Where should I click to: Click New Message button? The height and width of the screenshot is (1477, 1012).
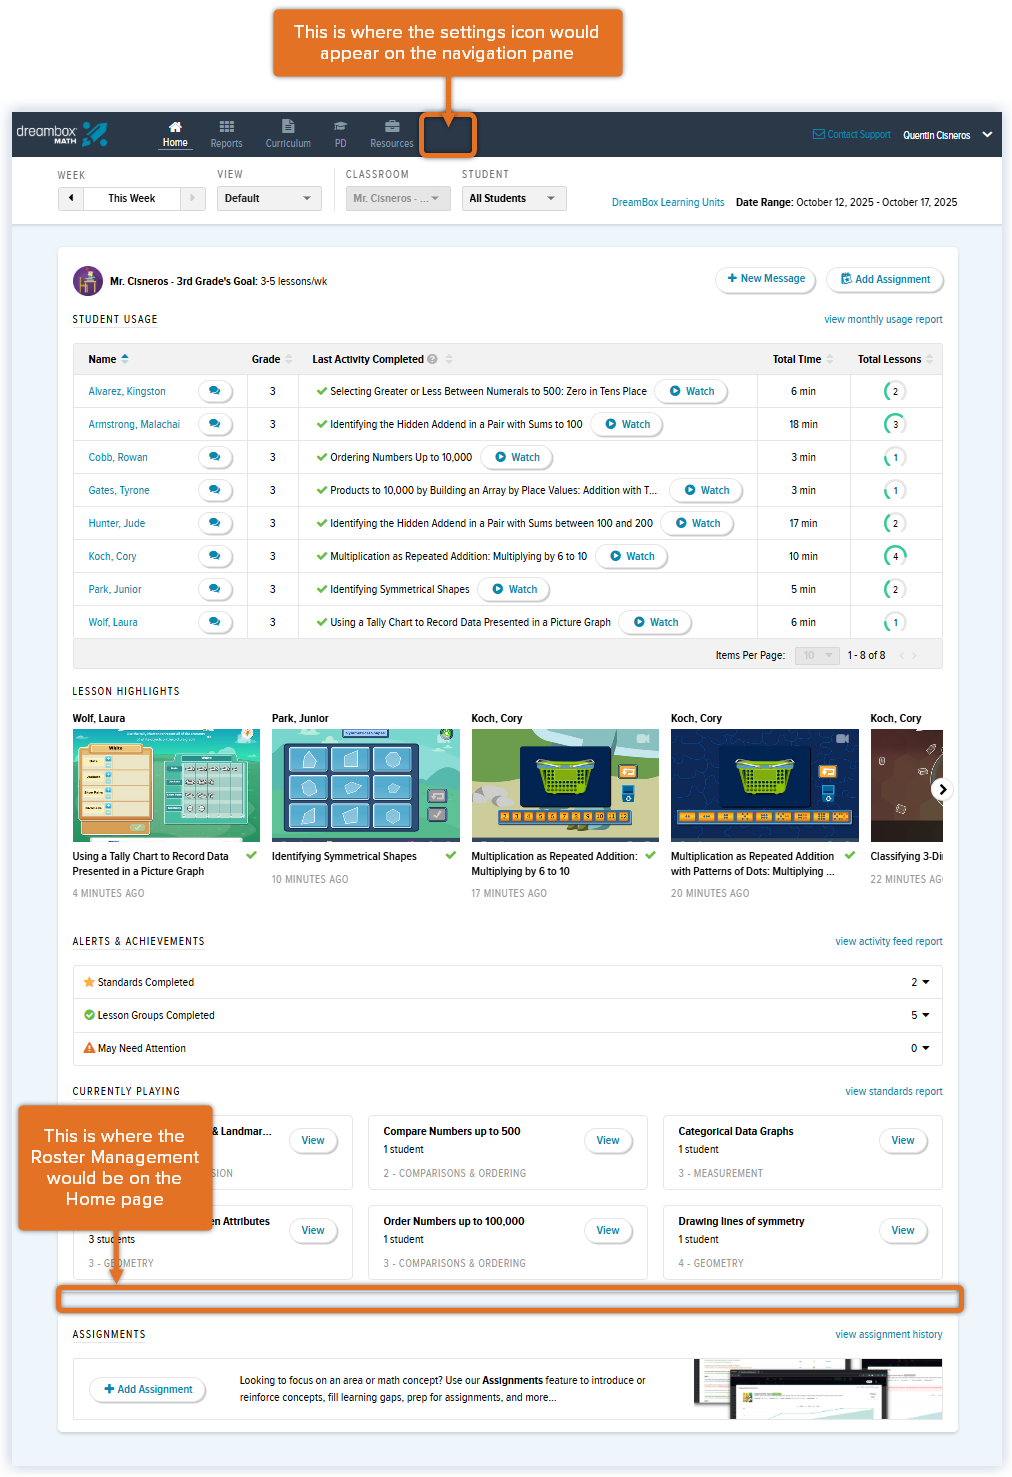(x=766, y=279)
